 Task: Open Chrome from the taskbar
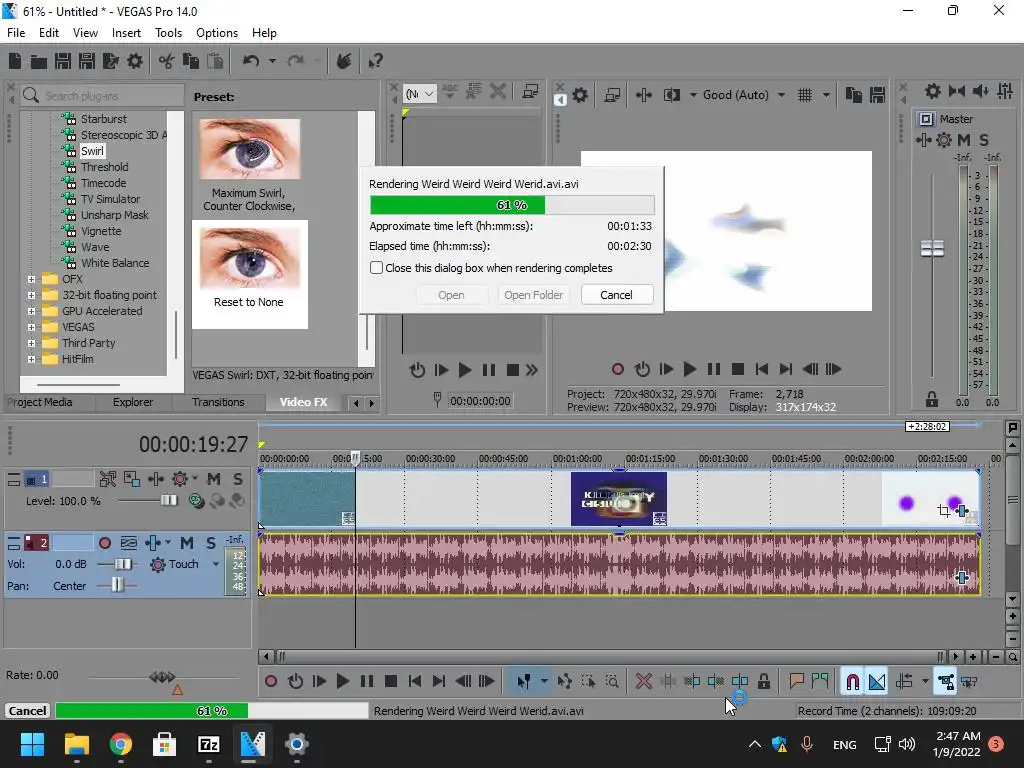[x=120, y=744]
